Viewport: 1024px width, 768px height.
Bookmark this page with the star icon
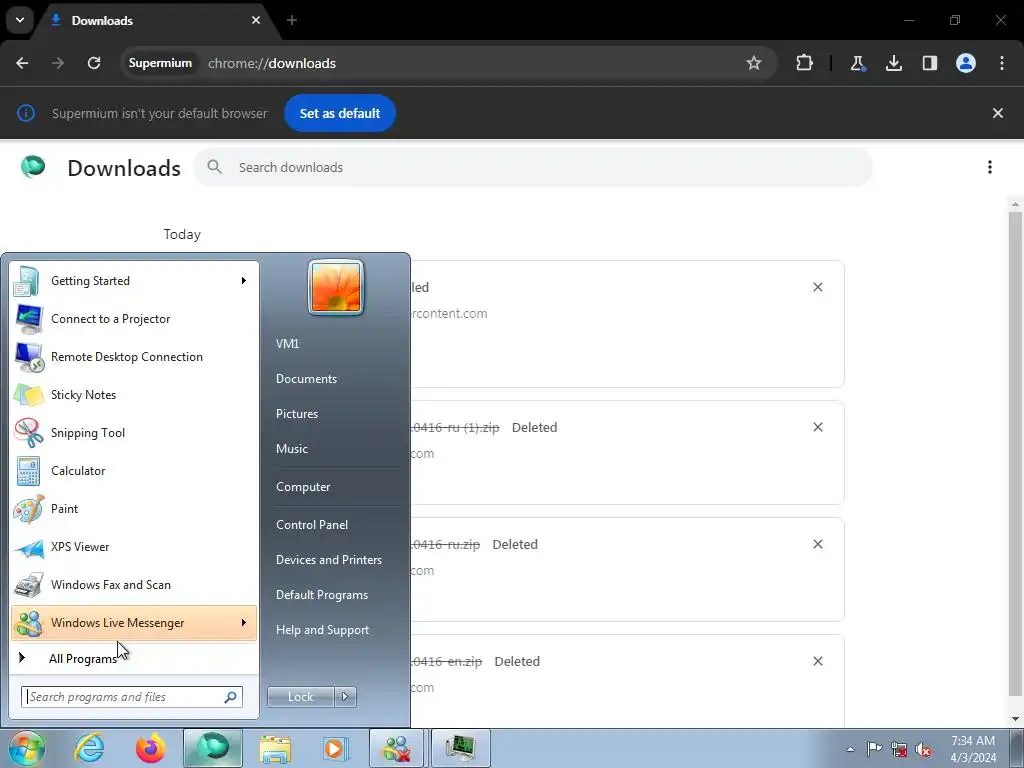pyautogui.click(x=754, y=63)
